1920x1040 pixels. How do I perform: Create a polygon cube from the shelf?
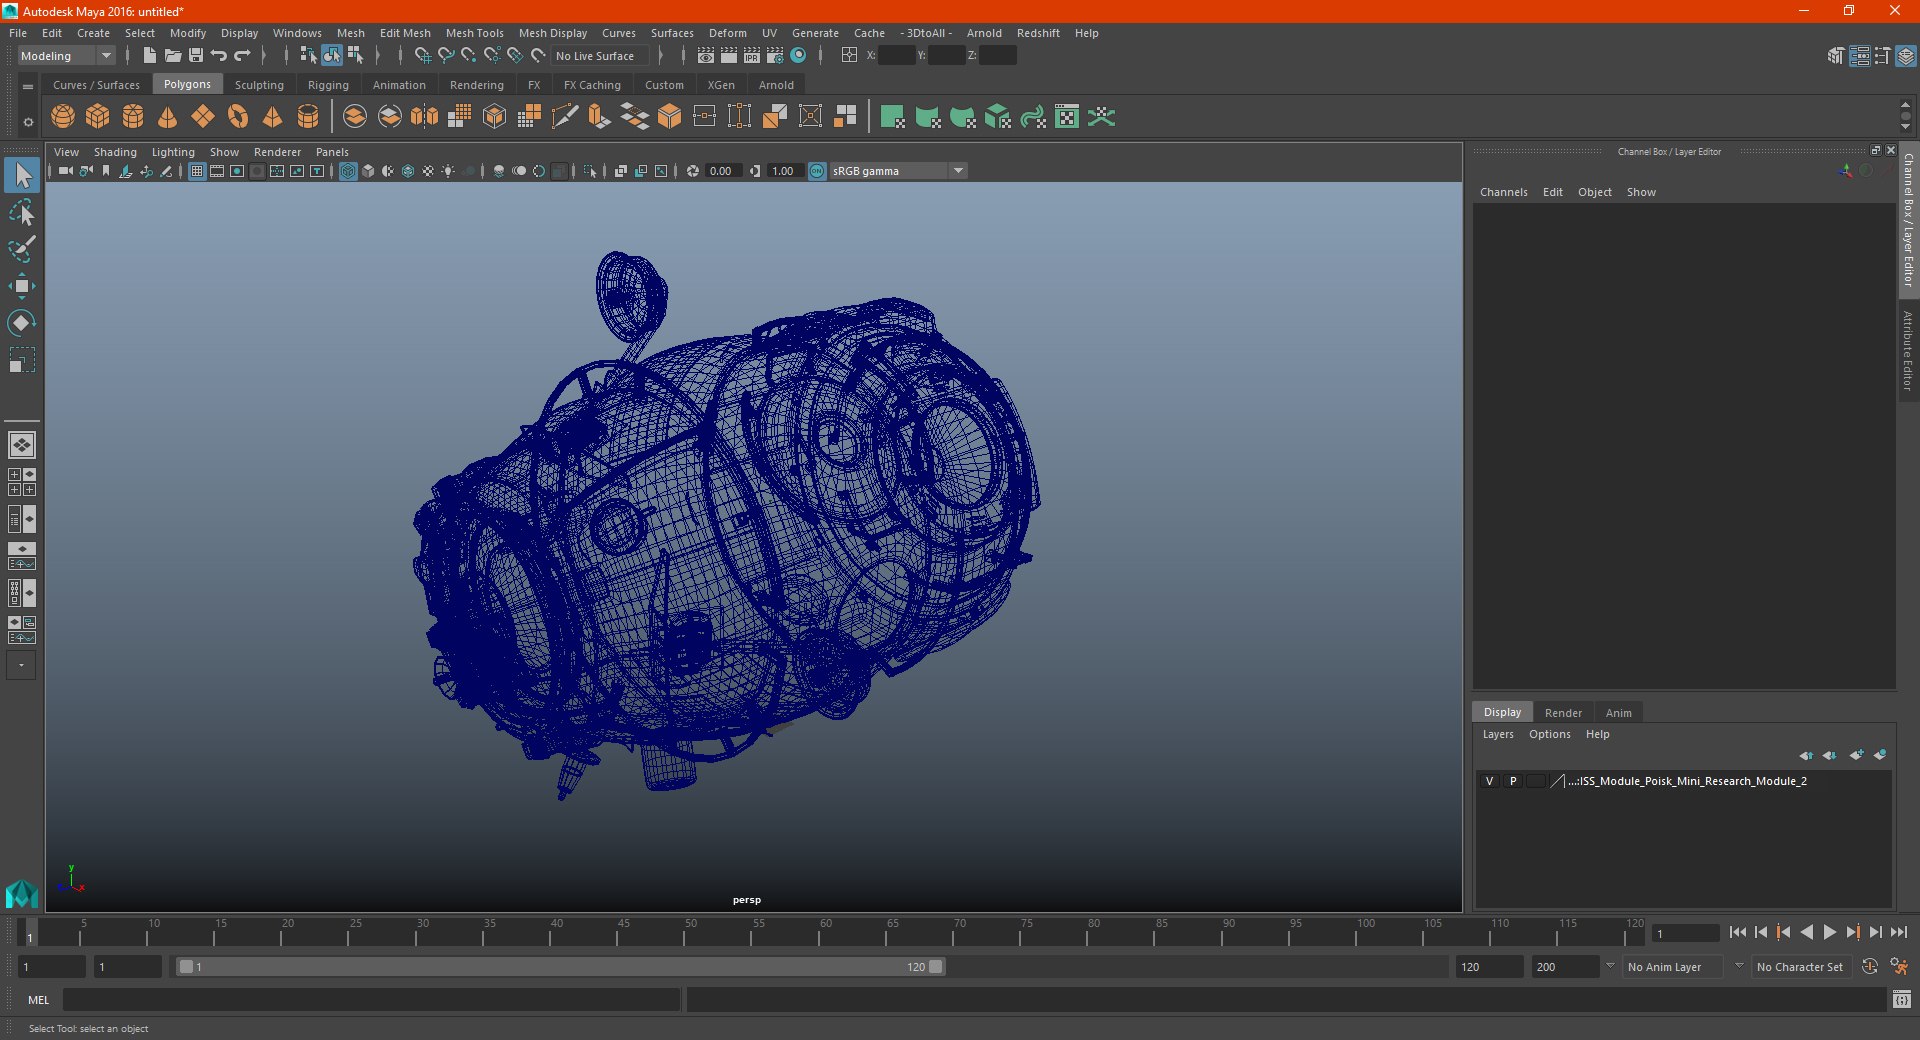(x=98, y=117)
